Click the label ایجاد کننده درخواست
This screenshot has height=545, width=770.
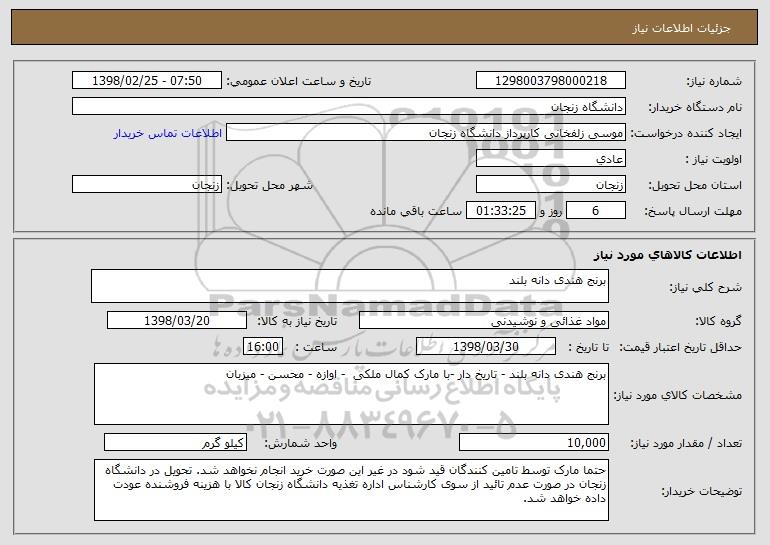pyautogui.click(x=686, y=134)
